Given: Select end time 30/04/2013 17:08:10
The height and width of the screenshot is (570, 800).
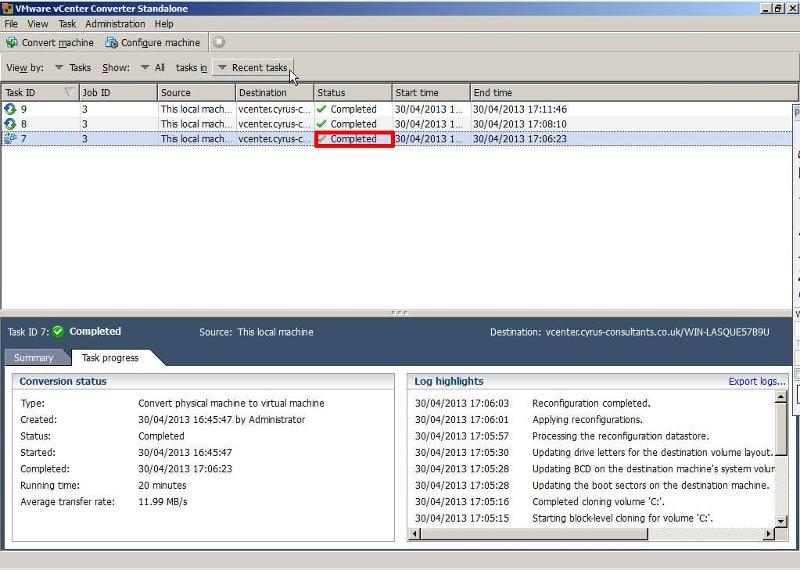Looking at the screenshot, I should [x=519, y=124].
